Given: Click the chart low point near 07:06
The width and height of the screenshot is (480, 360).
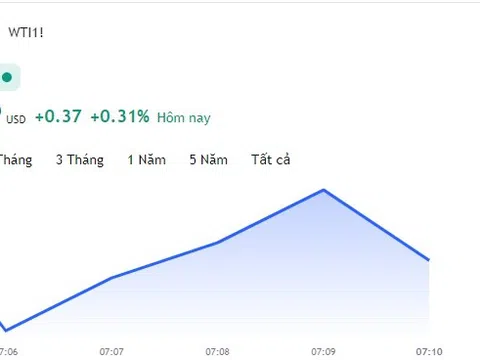Looking at the screenshot, I should click(6, 331).
